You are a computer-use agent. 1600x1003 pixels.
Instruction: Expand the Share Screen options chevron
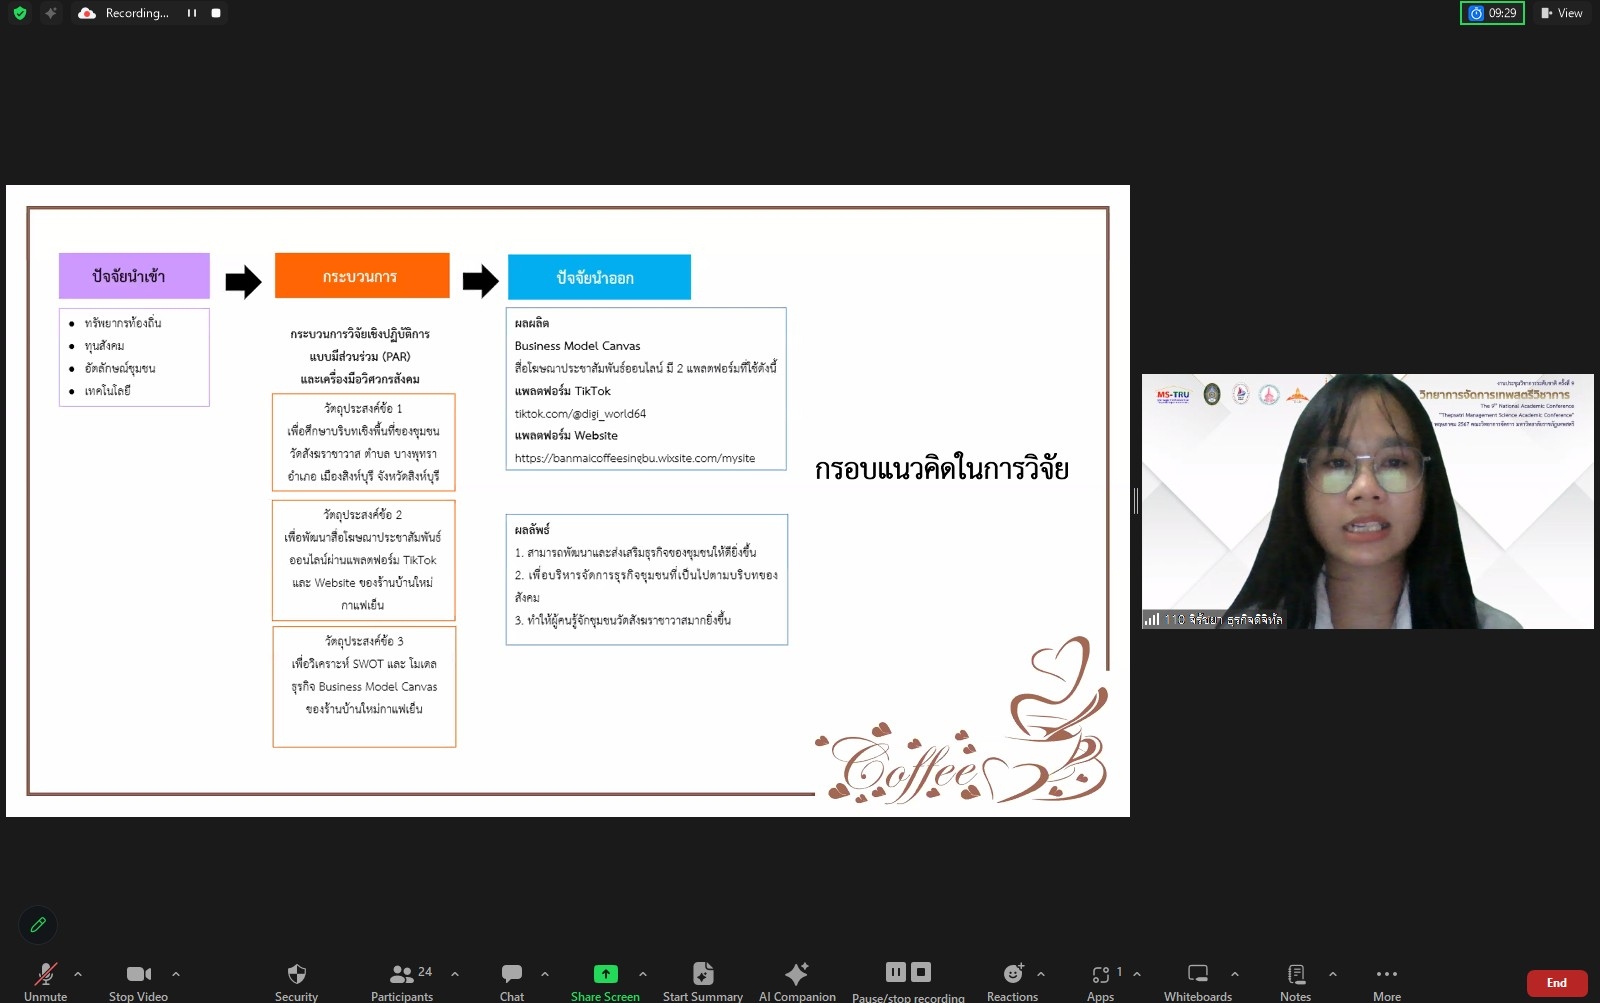coord(643,974)
